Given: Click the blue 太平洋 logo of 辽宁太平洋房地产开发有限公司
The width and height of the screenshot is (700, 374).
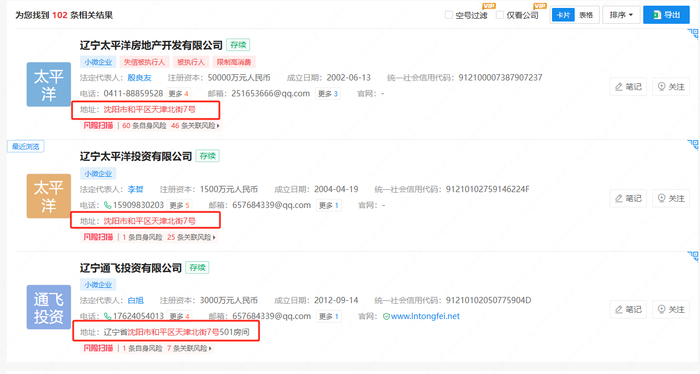Looking at the screenshot, I should click(x=49, y=84).
